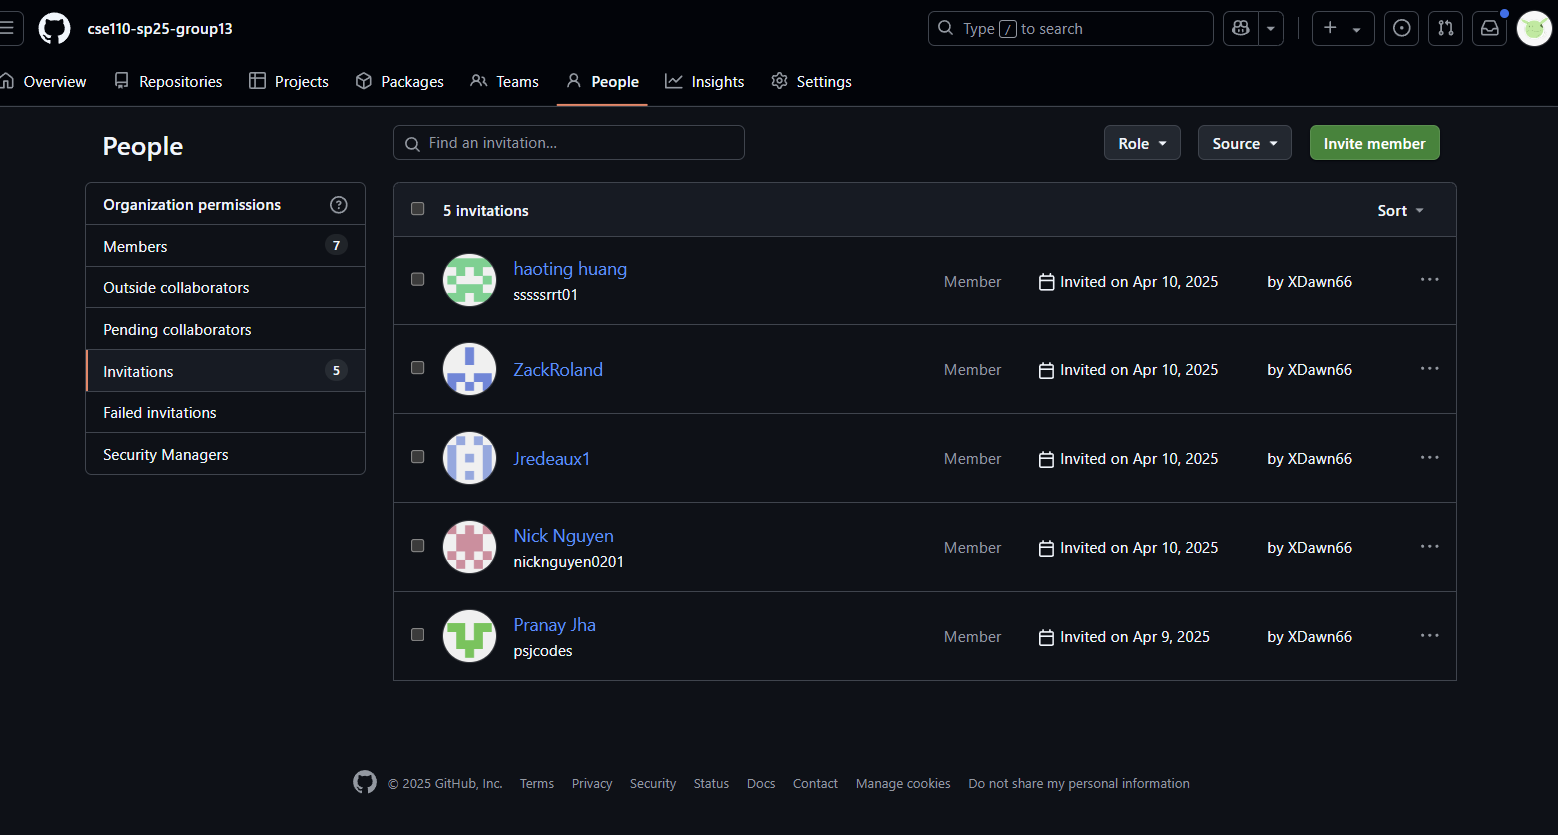Image resolution: width=1558 pixels, height=835 pixels.
Task: Click the search magnifier icon in the header
Action: click(x=945, y=28)
